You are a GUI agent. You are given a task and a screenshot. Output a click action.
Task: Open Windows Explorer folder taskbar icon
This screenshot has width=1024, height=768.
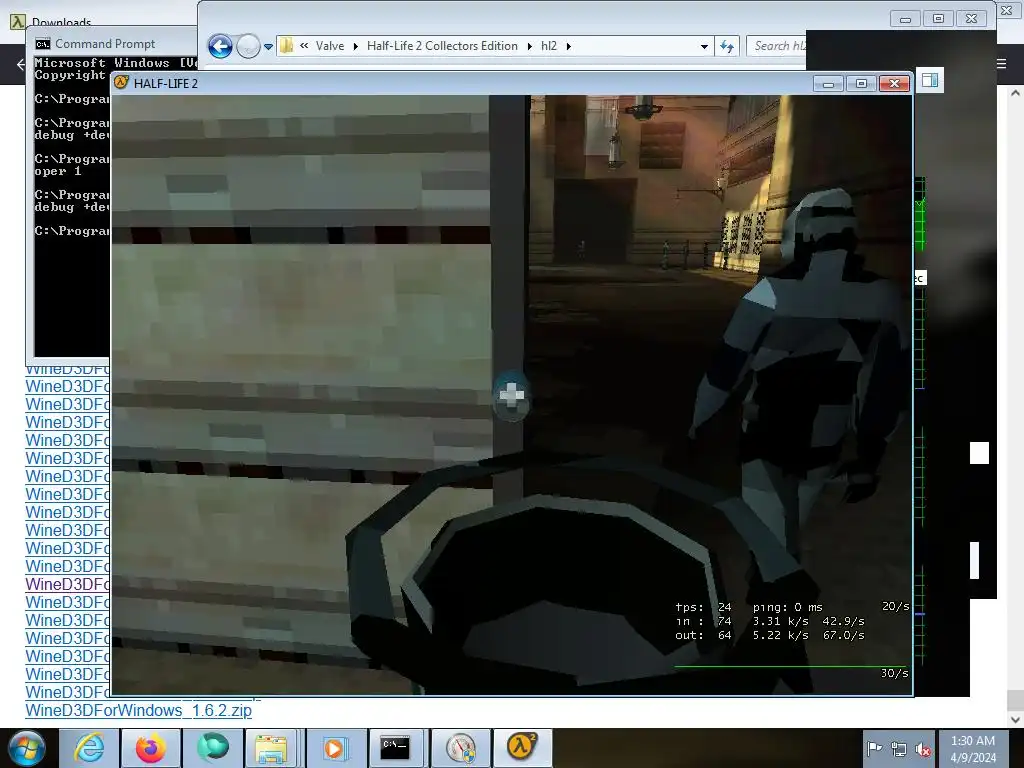[271, 748]
